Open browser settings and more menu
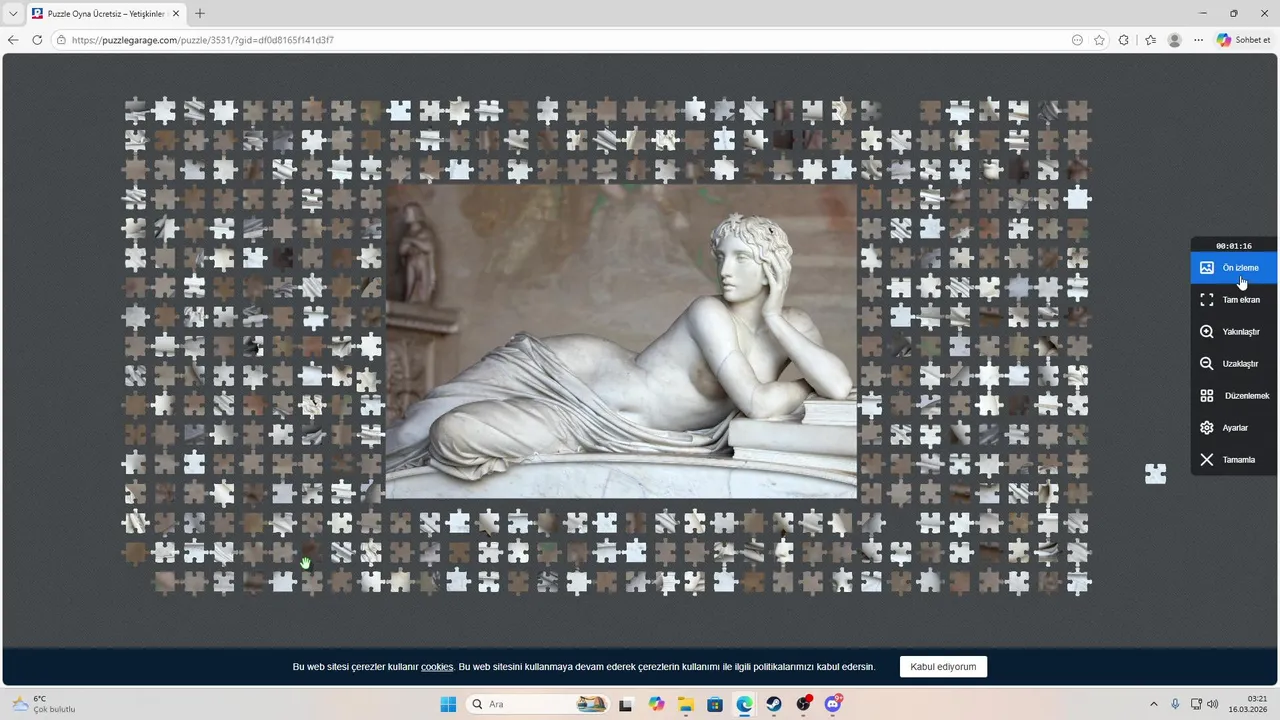Image resolution: width=1280 pixels, height=720 pixels. [1198, 40]
